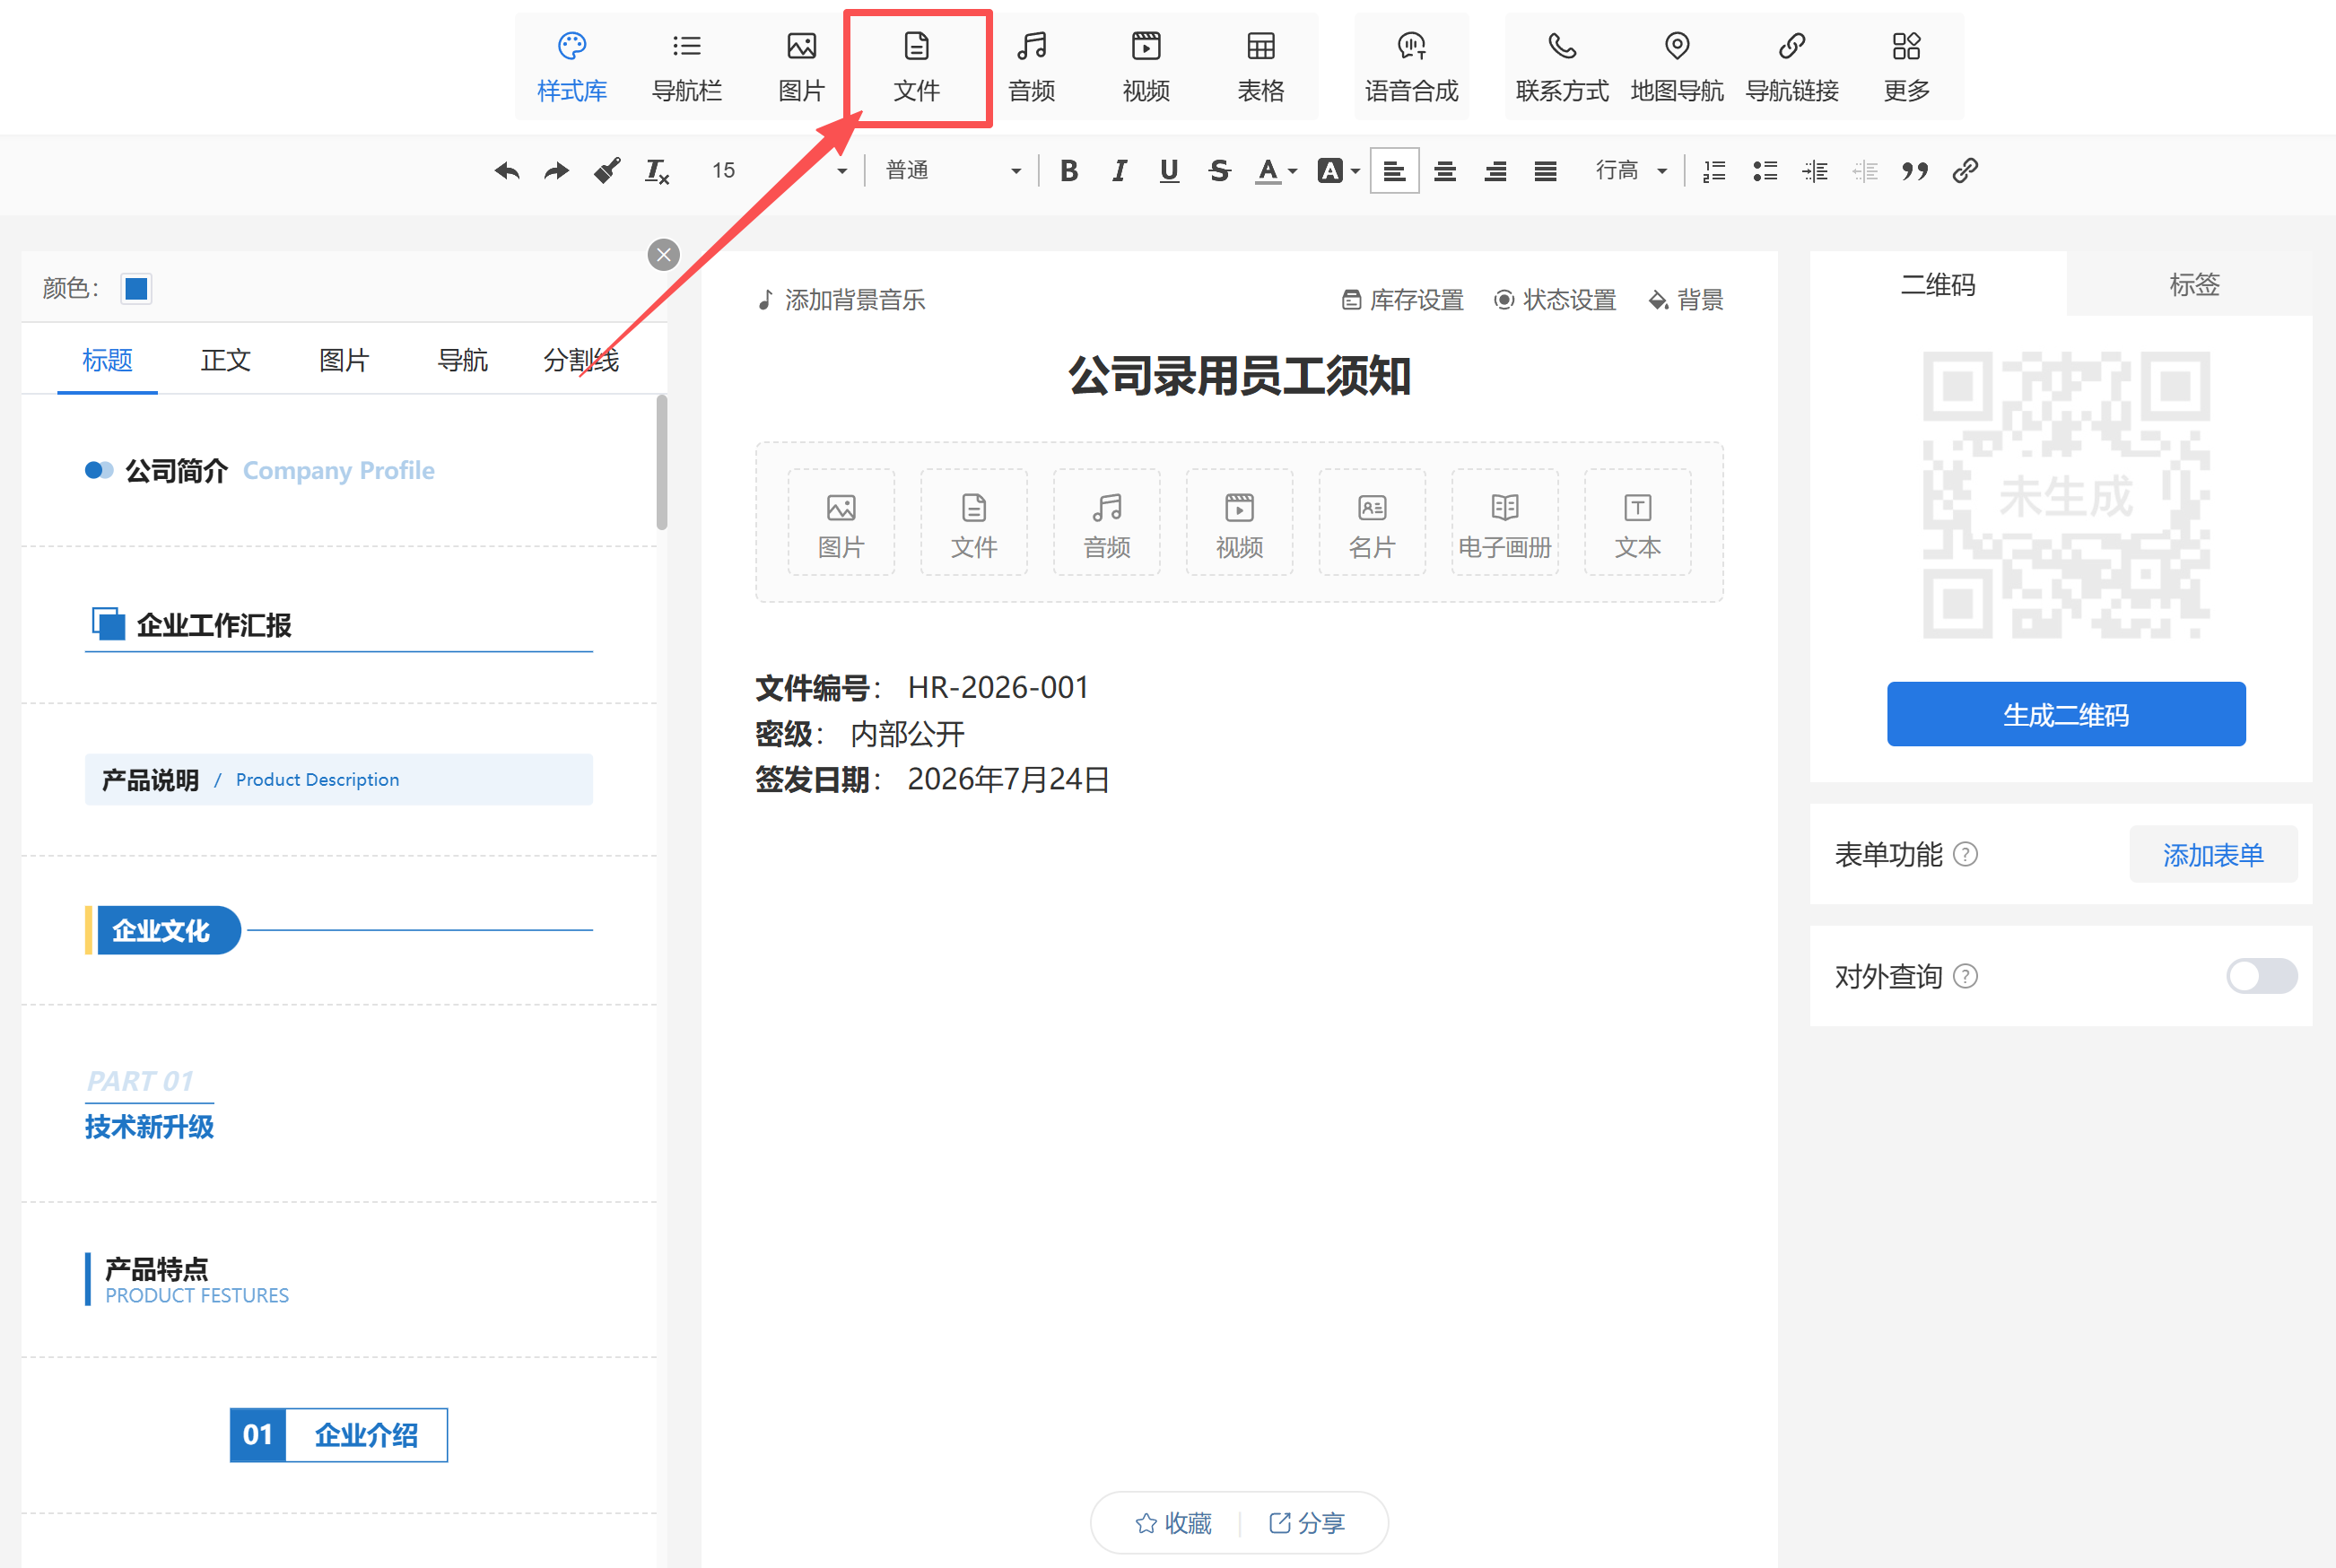
Task: Toggle underline formatting
Action: (x=1169, y=171)
